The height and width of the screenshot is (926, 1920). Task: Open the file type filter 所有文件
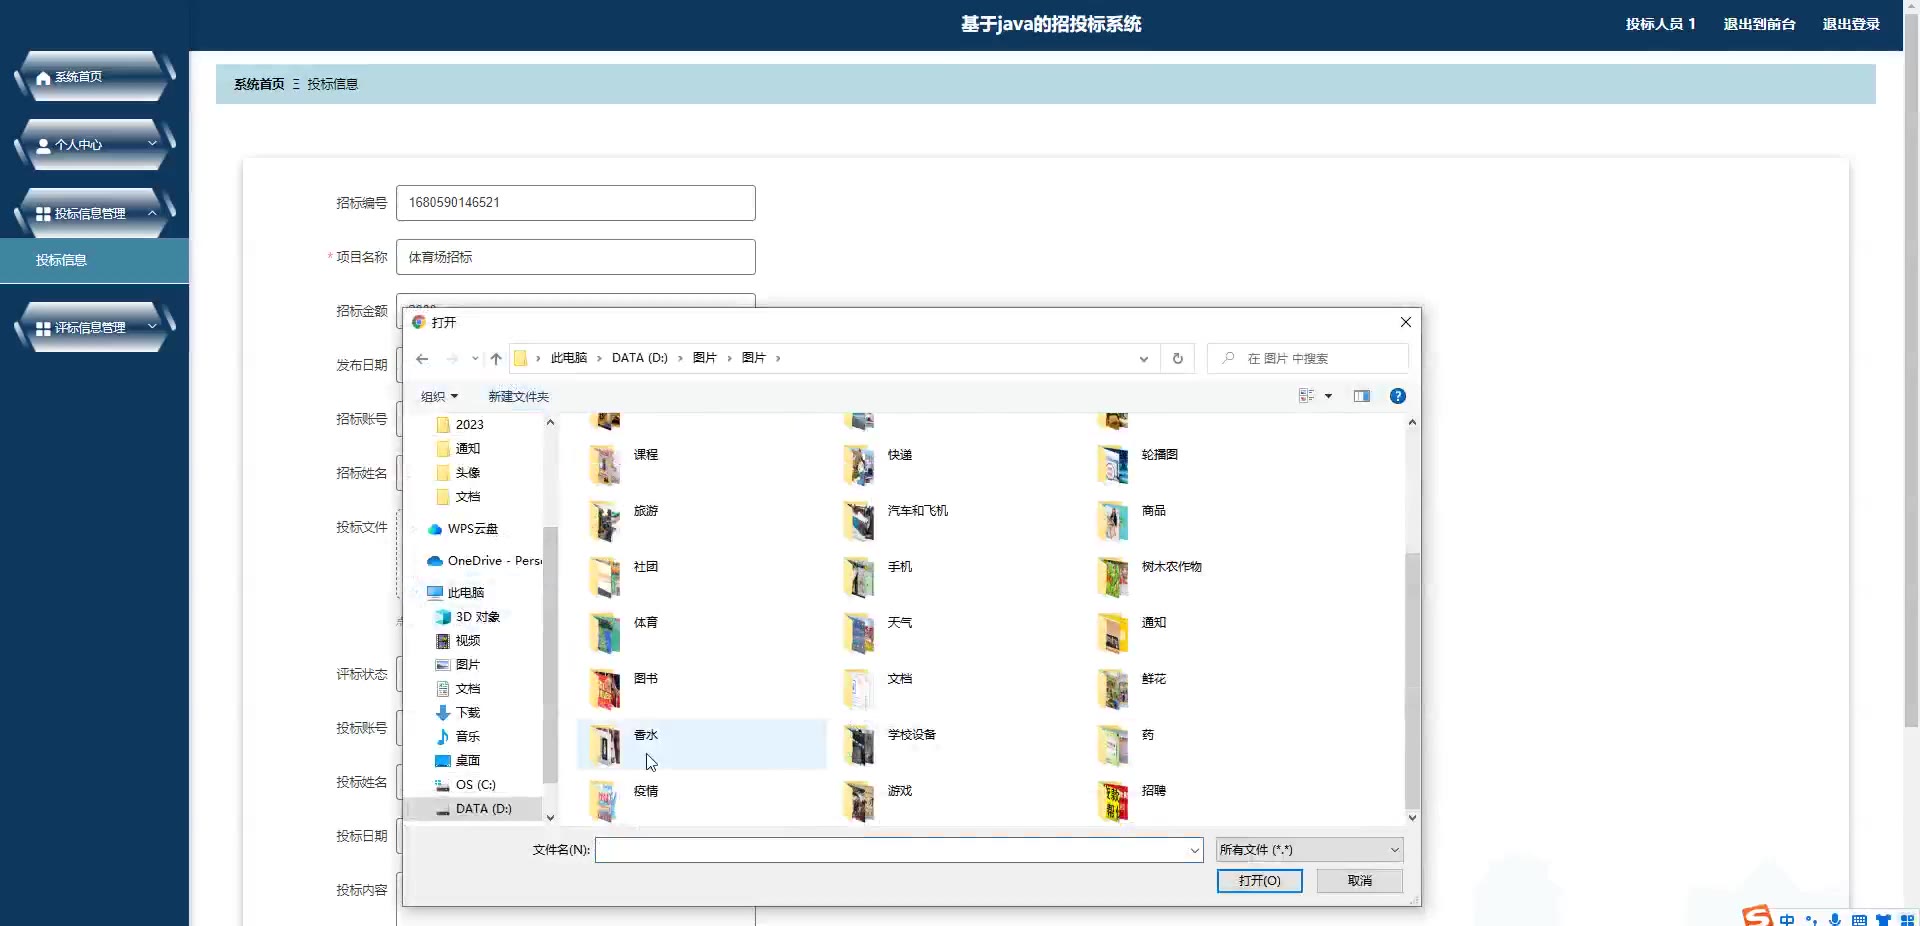click(x=1310, y=850)
